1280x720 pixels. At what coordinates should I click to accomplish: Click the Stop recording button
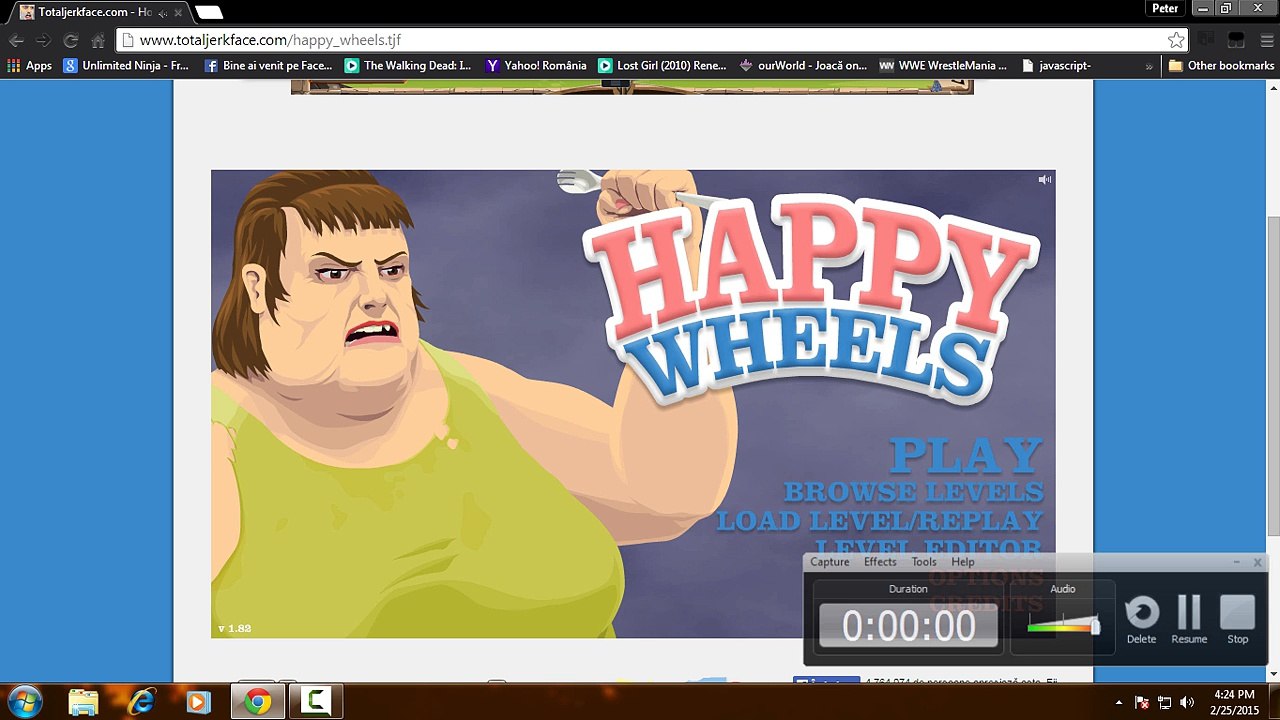[x=1238, y=621]
